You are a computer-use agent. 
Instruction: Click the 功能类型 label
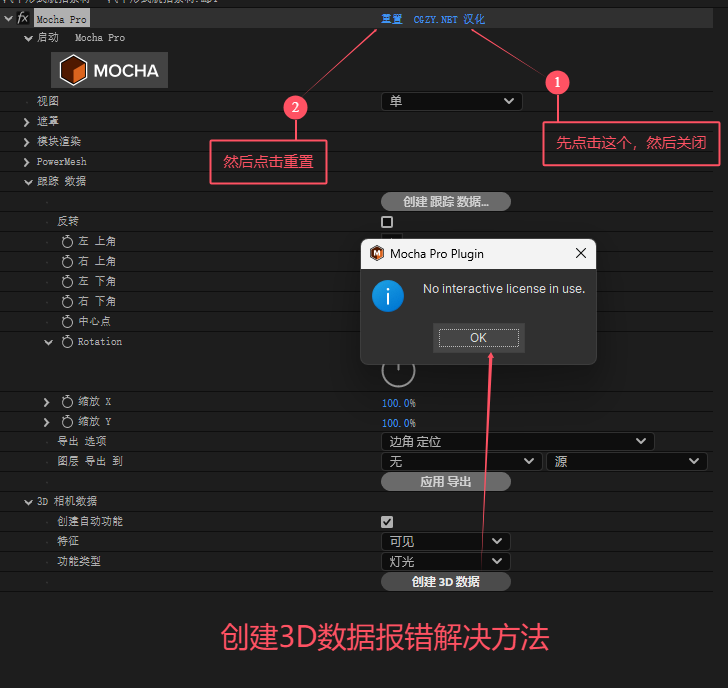tap(79, 561)
